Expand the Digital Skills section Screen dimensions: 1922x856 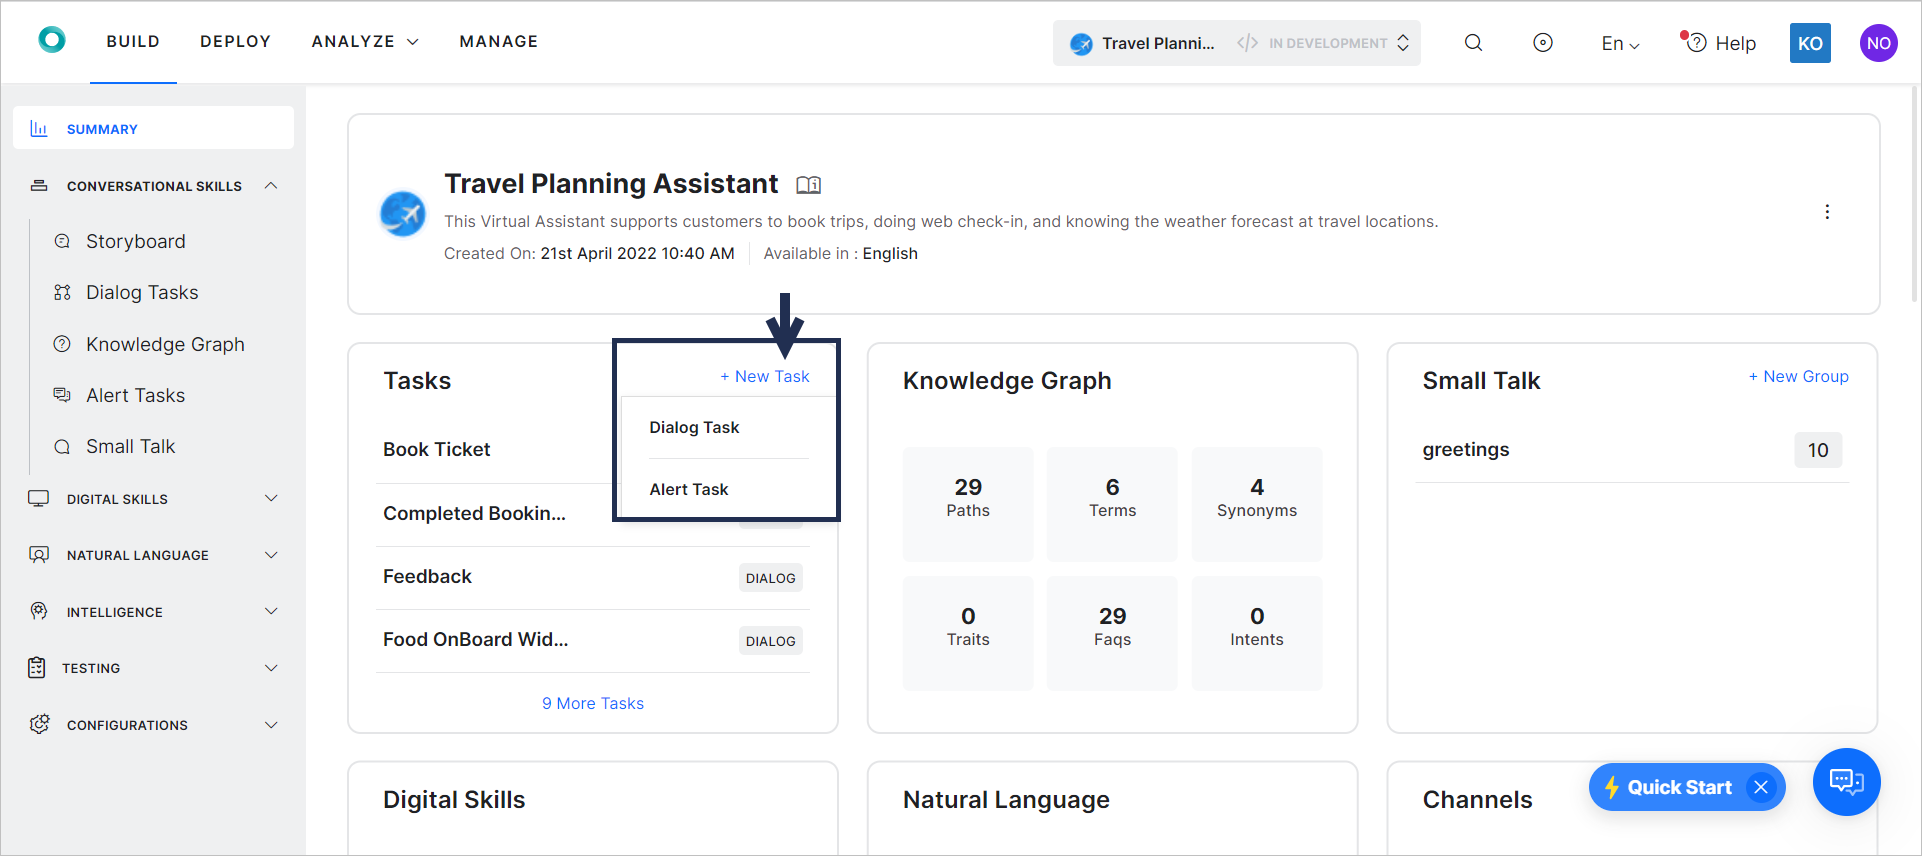pos(271,498)
